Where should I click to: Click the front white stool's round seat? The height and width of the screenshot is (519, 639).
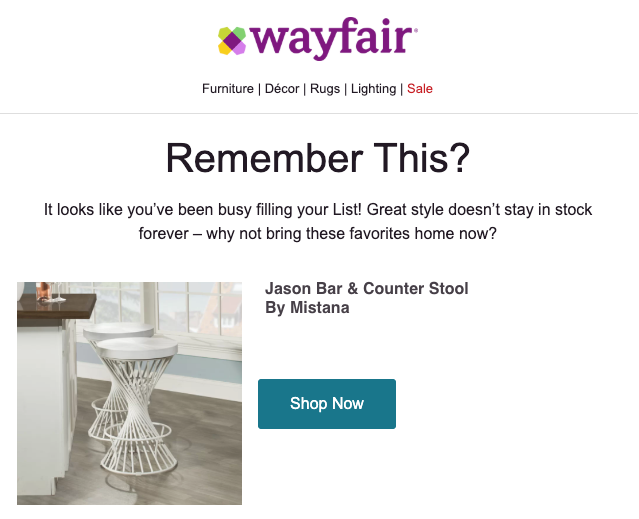137,348
